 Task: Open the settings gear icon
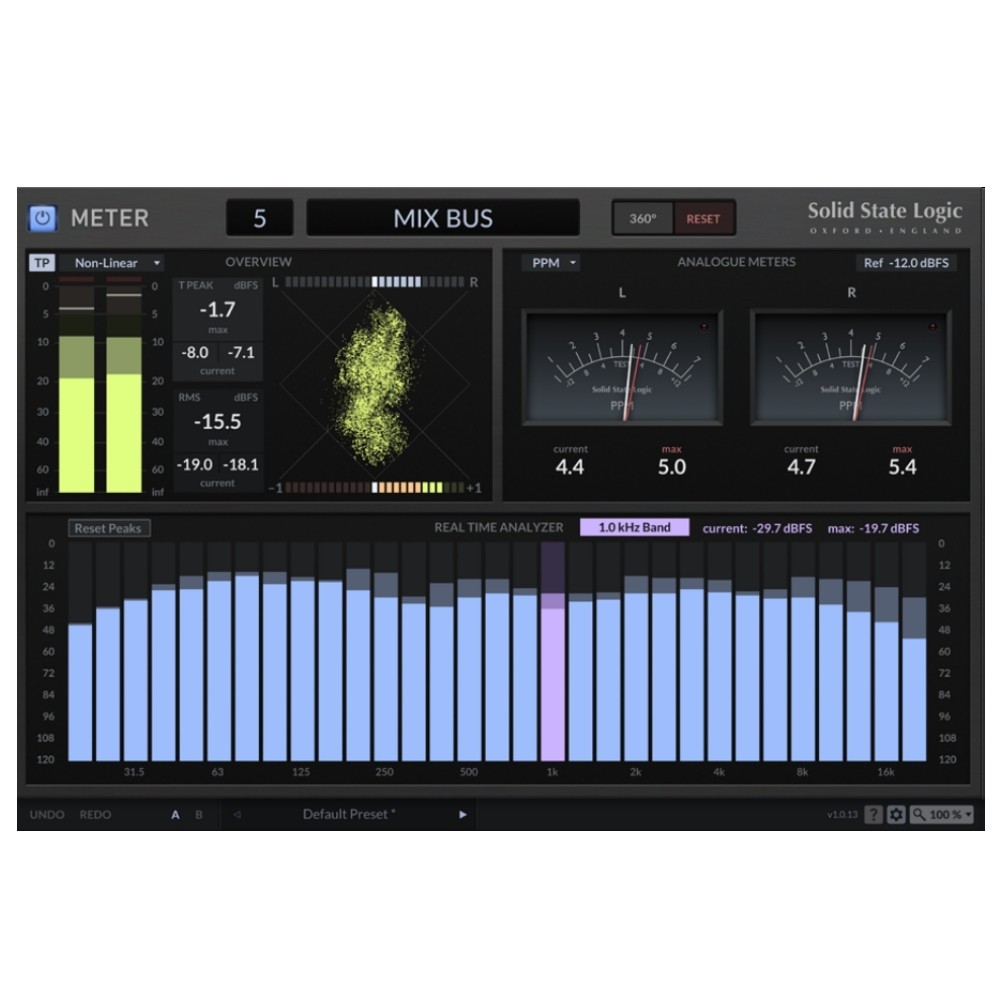[896, 814]
